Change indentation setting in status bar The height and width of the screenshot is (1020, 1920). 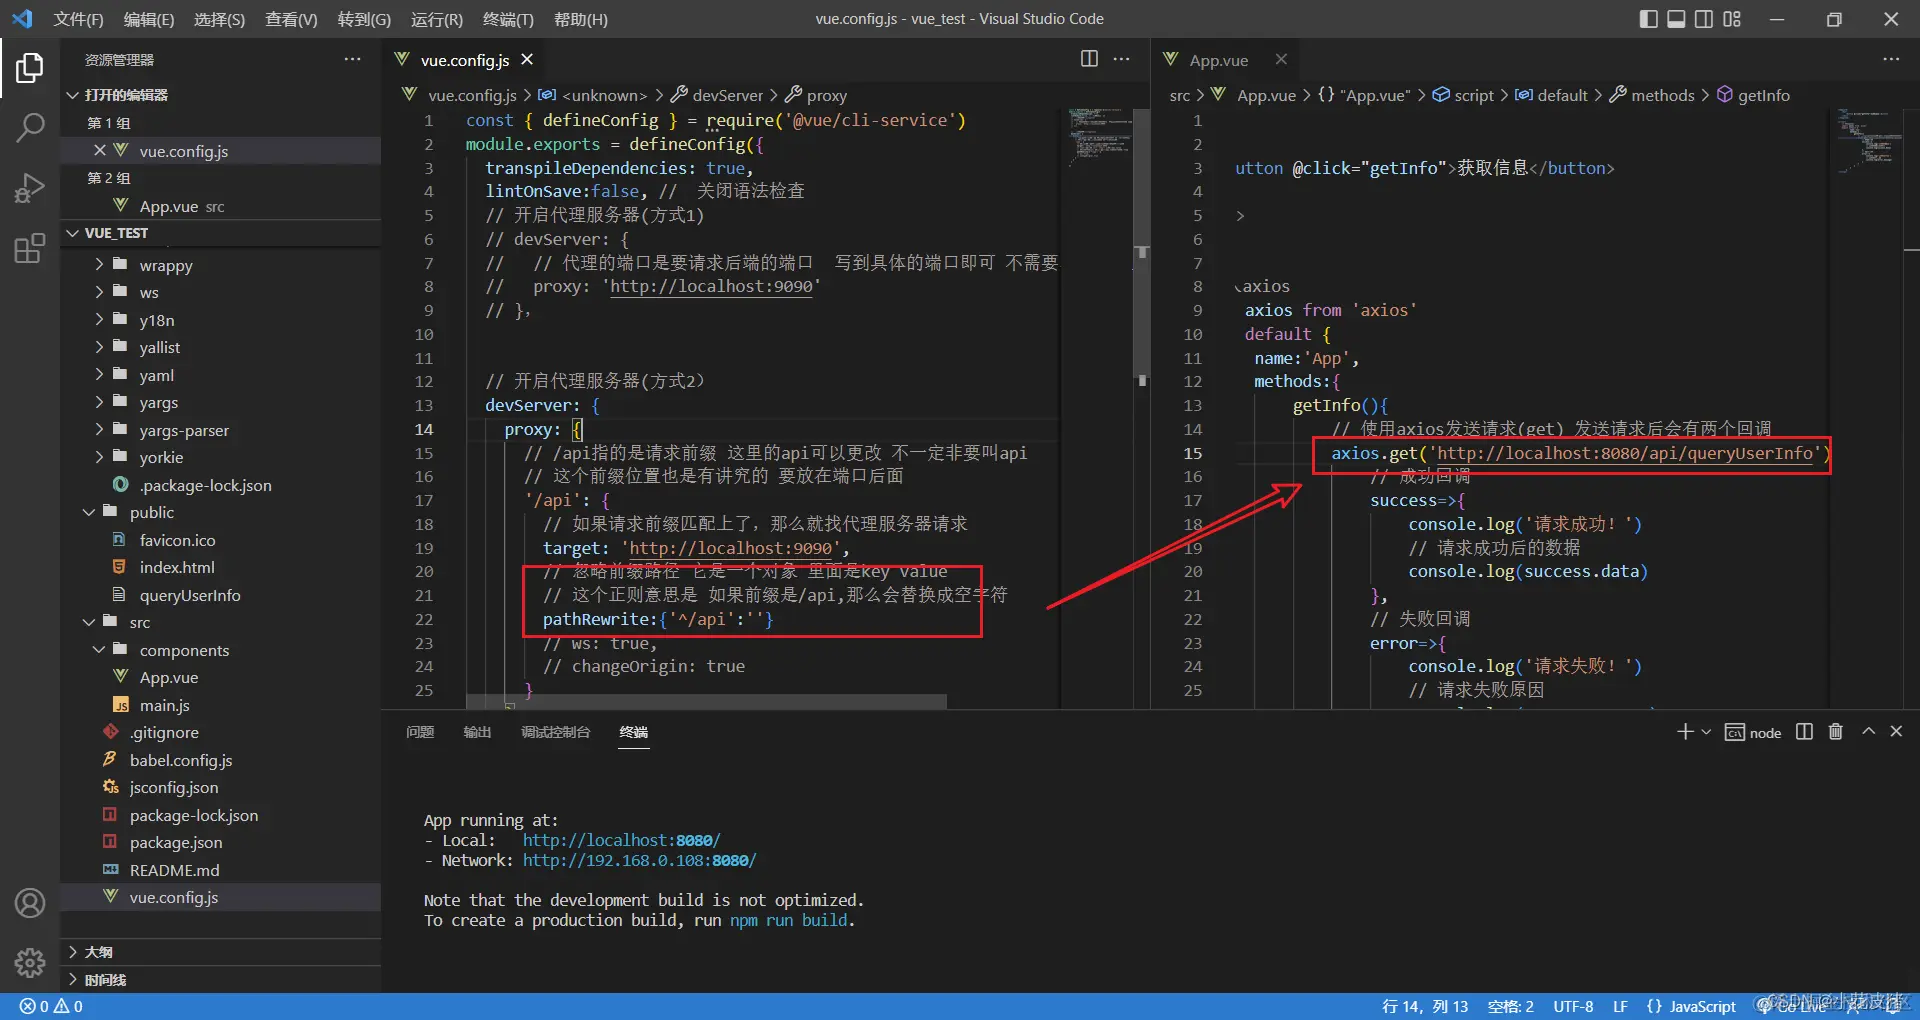tap(1510, 1006)
